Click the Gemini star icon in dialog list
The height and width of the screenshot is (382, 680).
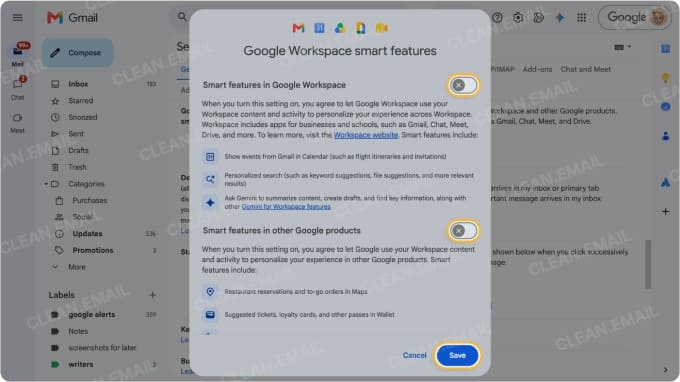click(x=210, y=202)
